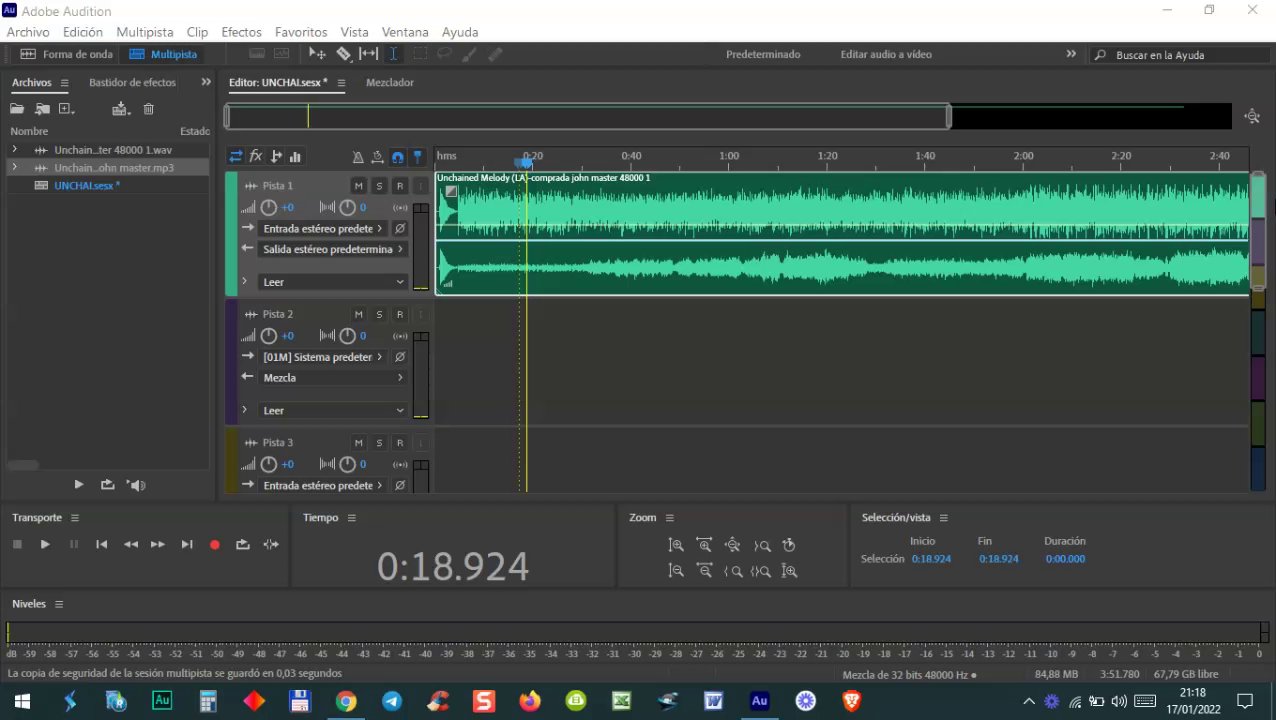The width and height of the screenshot is (1276, 720).
Task: Switch to the Mezclador tab
Action: (389, 83)
